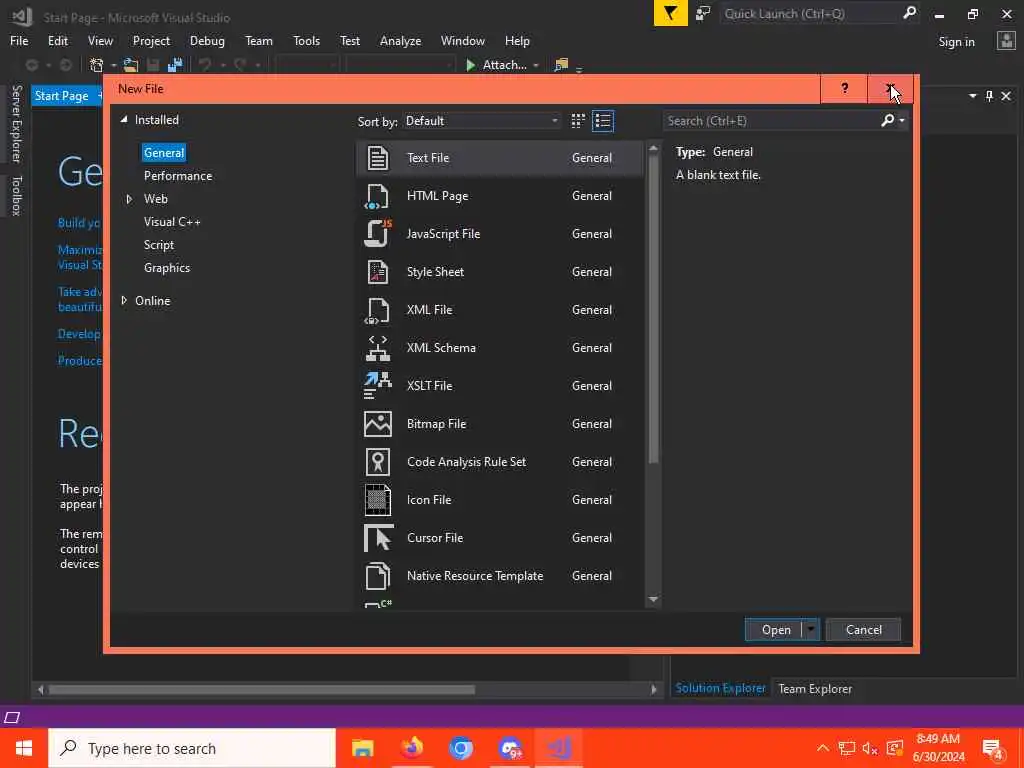Select the Text File icon
1024x768 pixels.
pos(377,158)
